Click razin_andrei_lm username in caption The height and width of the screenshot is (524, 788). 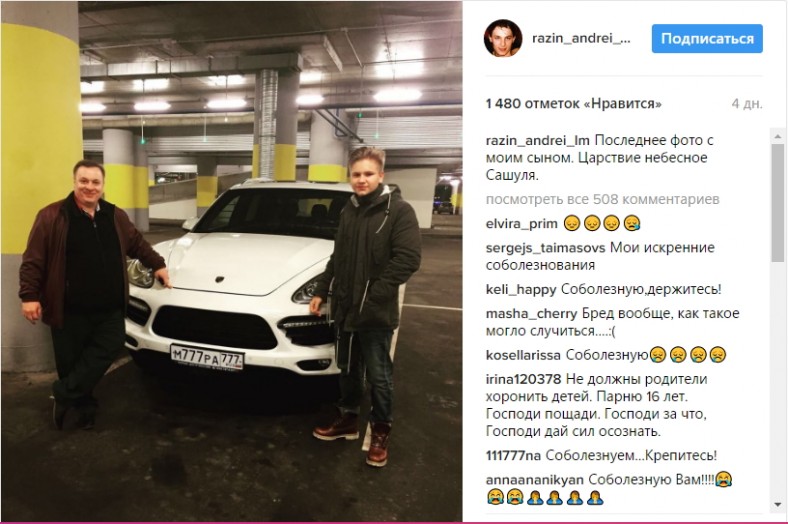pyautogui.click(x=538, y=140)
